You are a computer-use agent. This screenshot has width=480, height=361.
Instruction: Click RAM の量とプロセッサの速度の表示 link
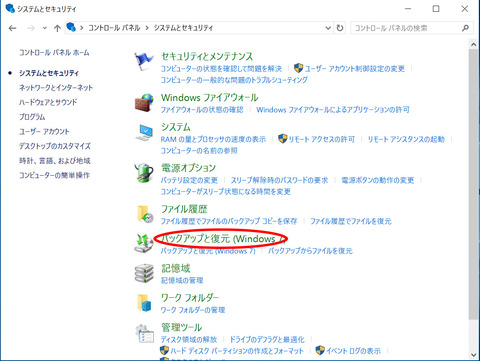click(x=213, y=139)
